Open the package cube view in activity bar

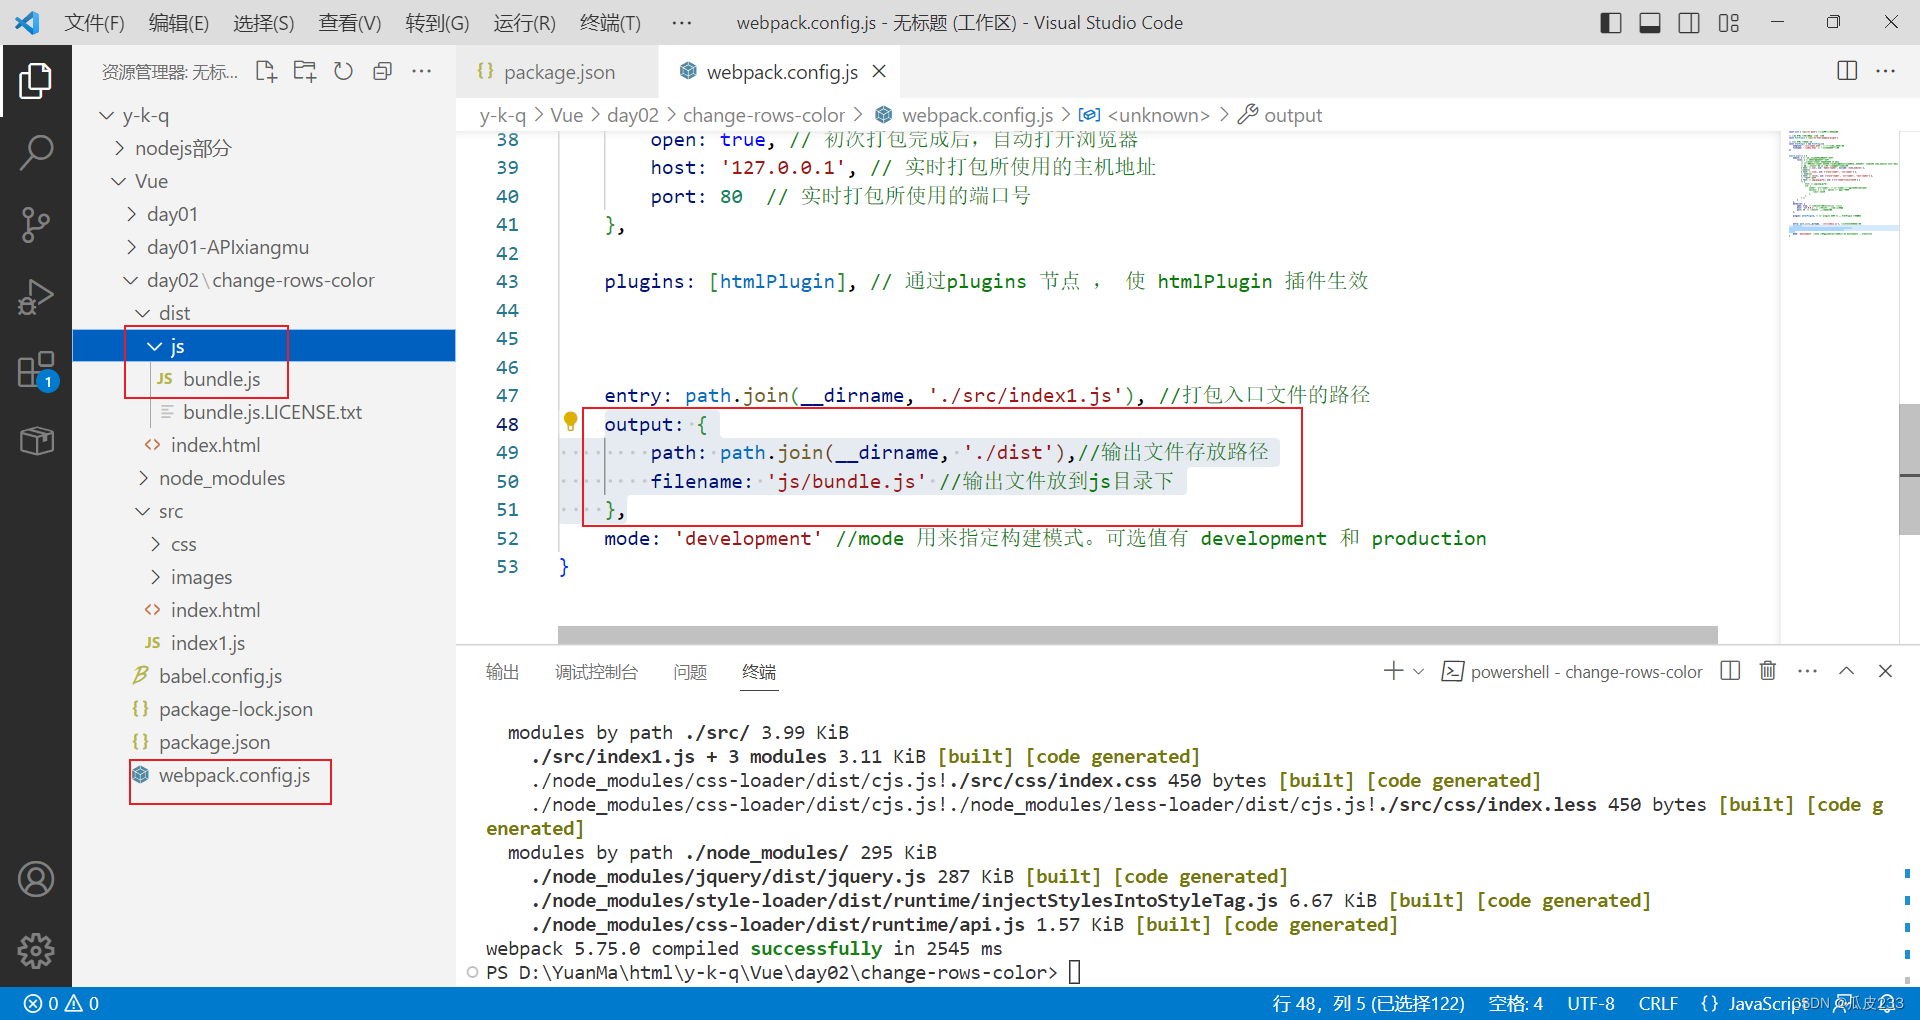click(x=36, y=441)
